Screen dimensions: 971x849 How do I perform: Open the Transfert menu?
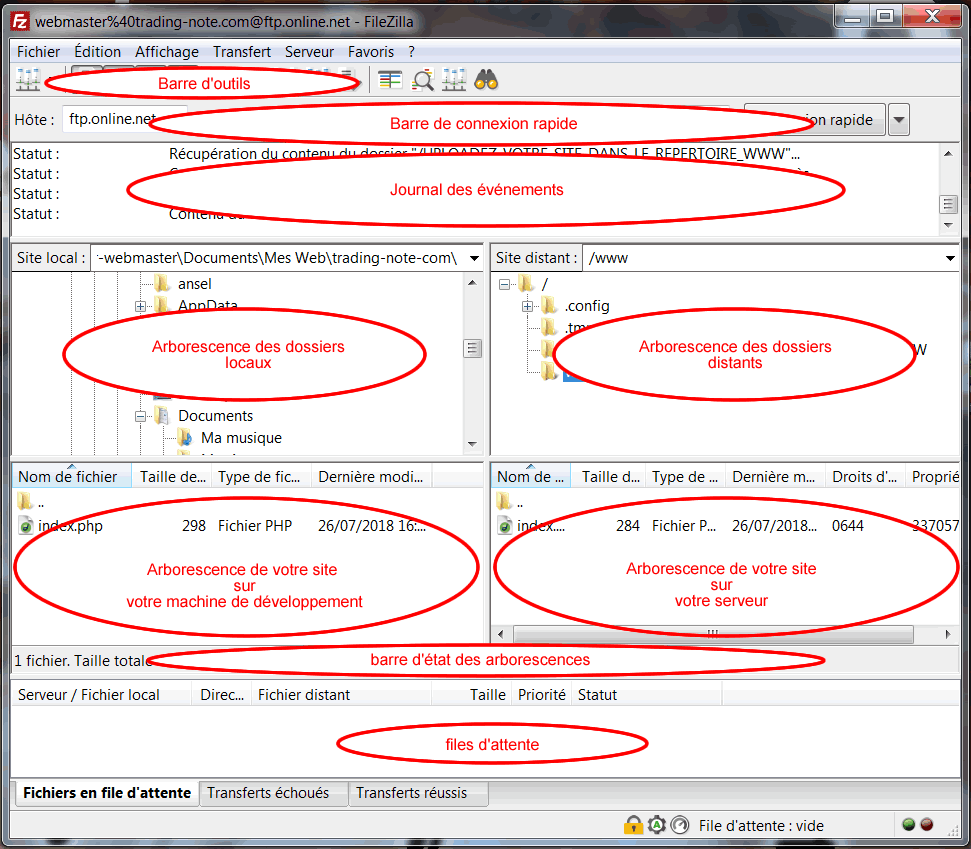point(241,52)
